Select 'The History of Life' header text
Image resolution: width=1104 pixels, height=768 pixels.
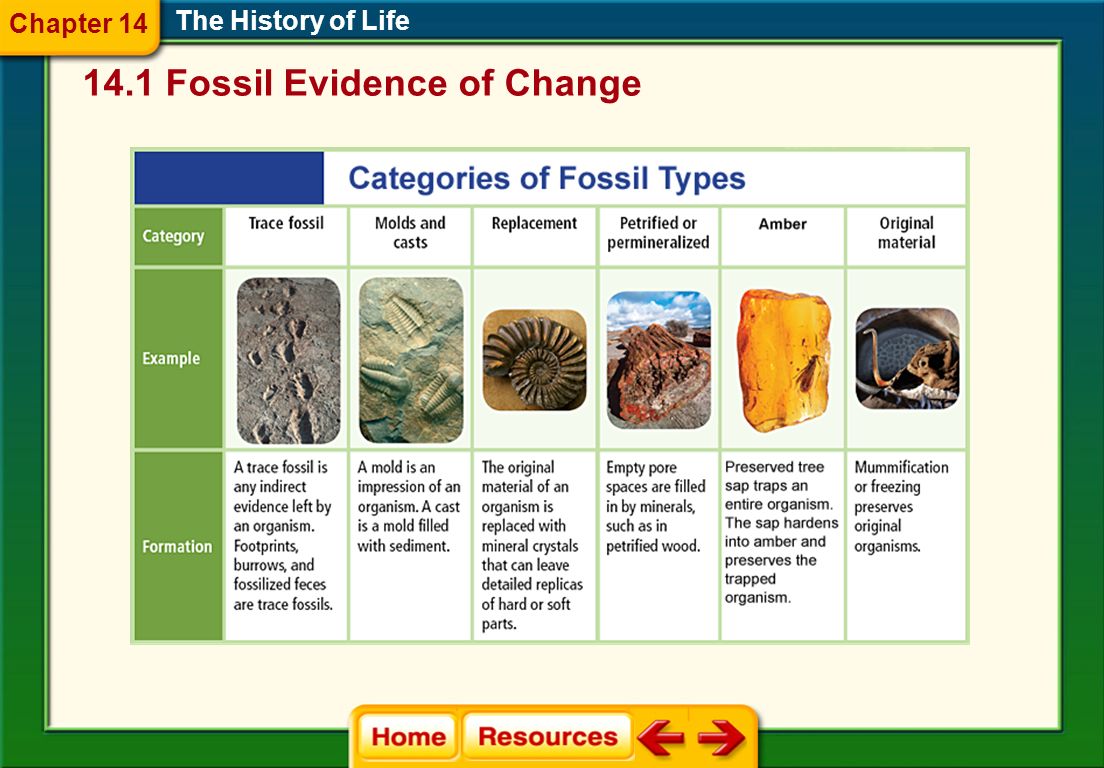coord(292,20)
